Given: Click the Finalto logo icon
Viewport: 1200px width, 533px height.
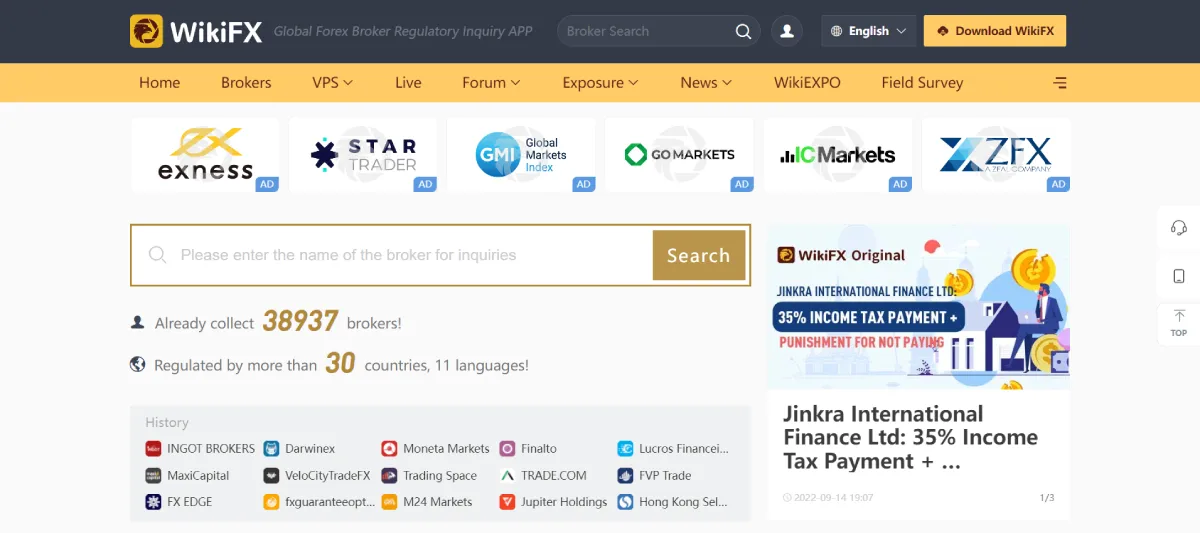Looking at the screenshot, I should click(508, 449).
